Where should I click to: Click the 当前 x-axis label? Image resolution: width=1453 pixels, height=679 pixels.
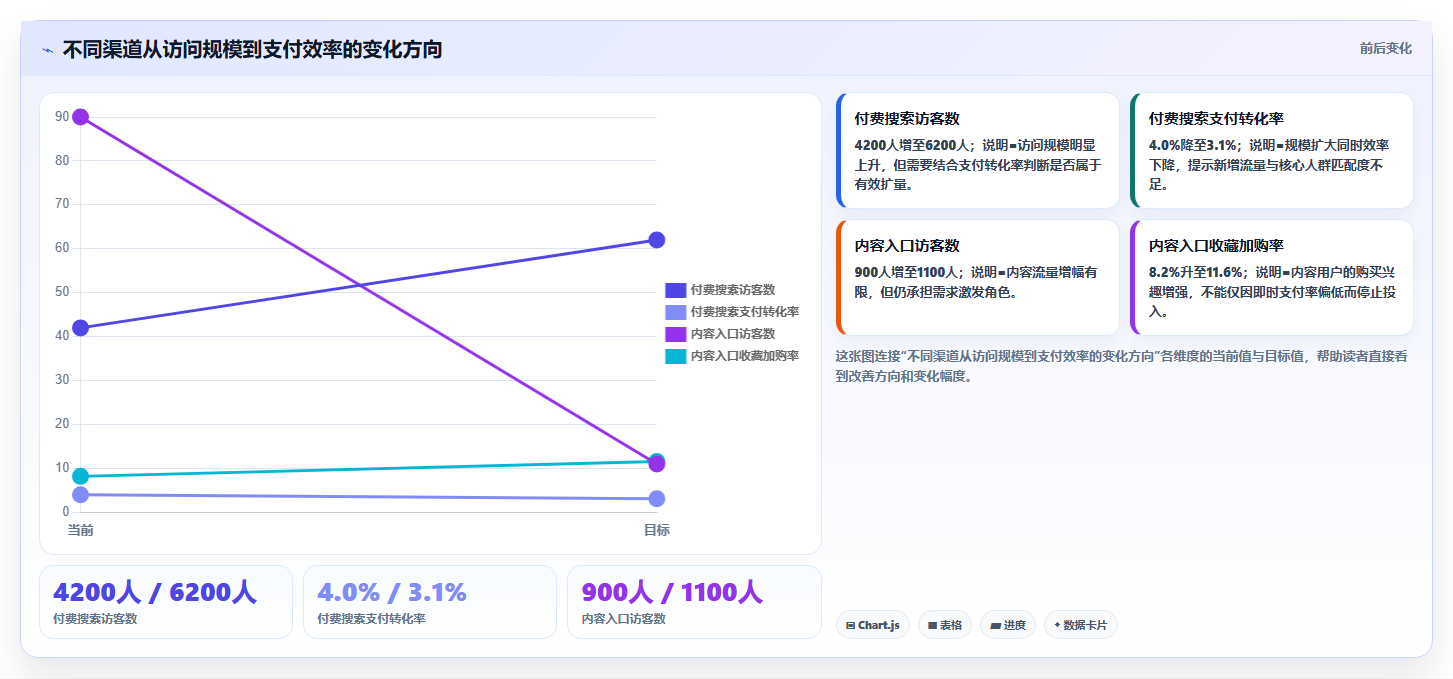(x=81, y=530)
